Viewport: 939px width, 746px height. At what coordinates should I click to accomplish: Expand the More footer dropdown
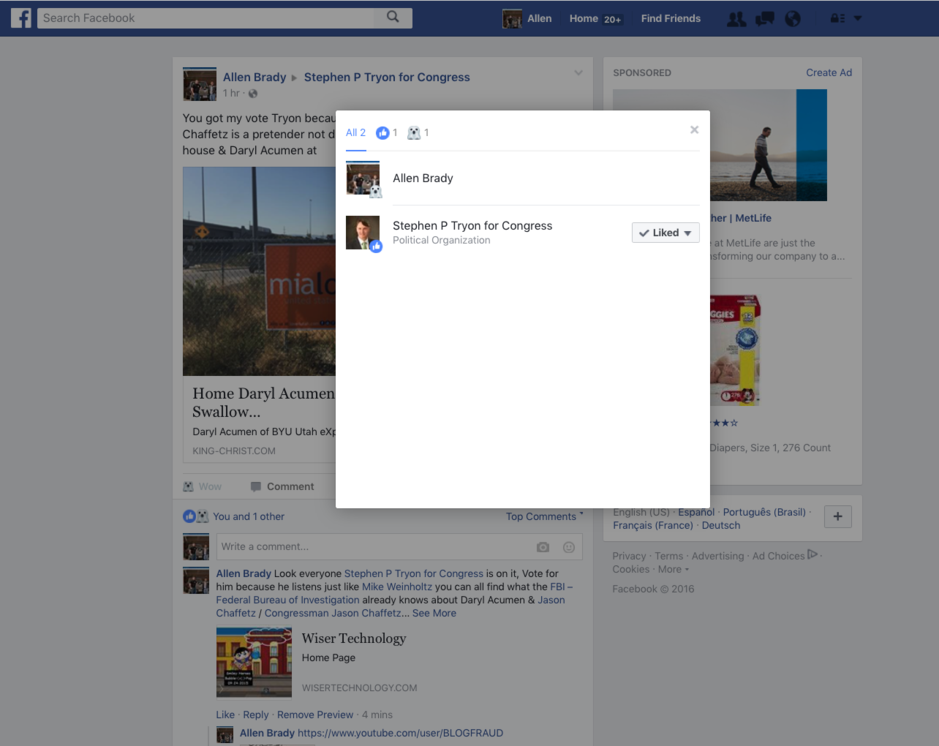click(673, 569)
